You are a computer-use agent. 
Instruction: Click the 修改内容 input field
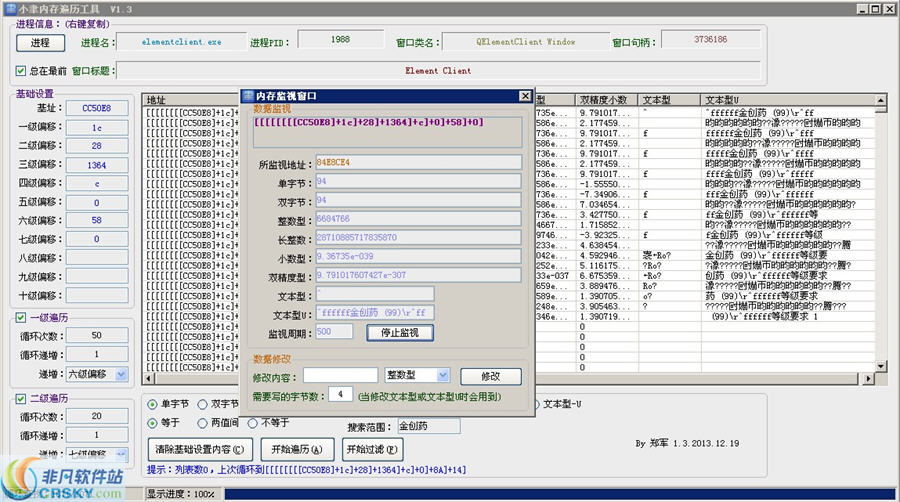click(x=341, y=376)
